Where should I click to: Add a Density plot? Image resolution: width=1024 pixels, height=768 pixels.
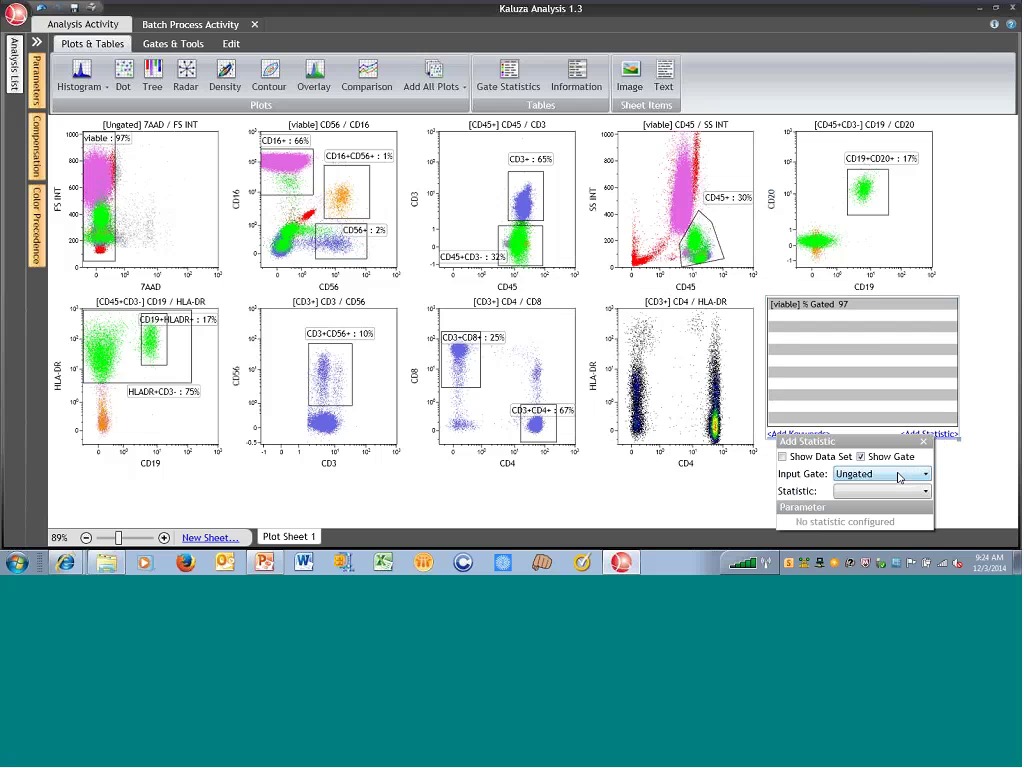tap(225, 75)
